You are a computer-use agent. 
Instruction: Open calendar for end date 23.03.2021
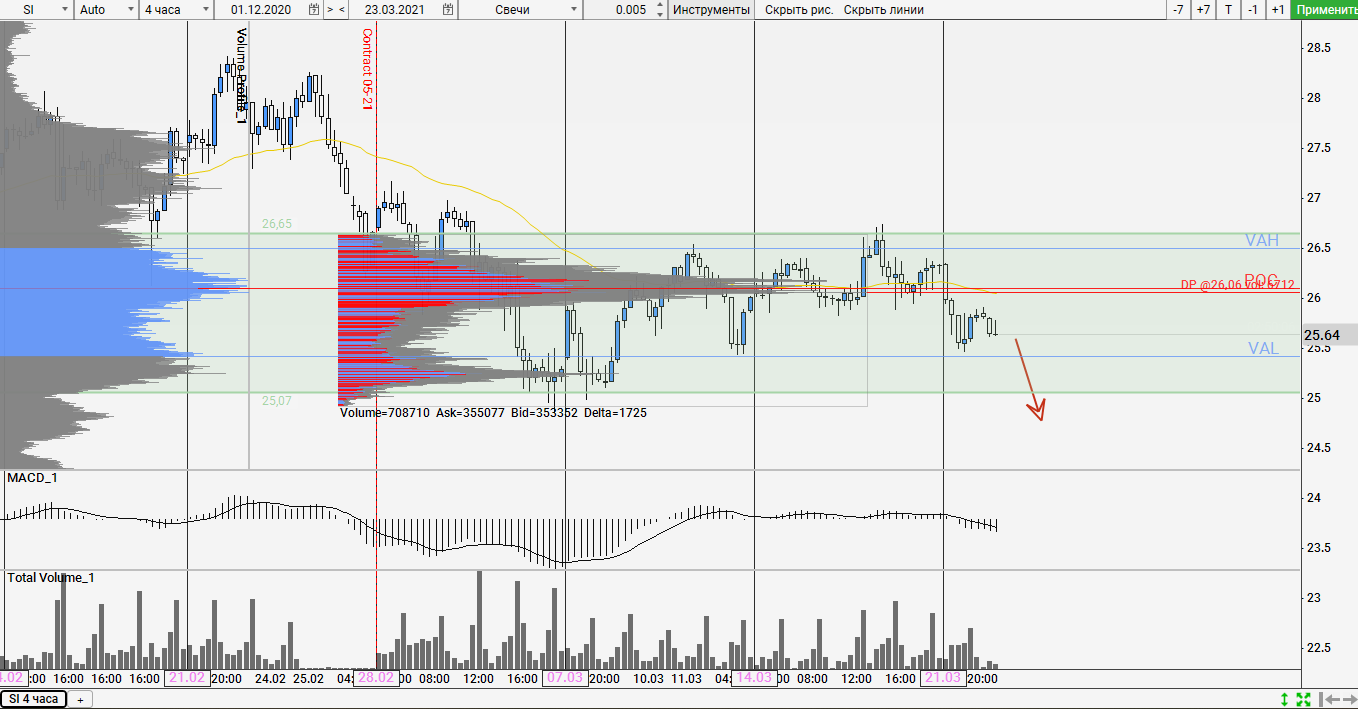coord(449,10)
